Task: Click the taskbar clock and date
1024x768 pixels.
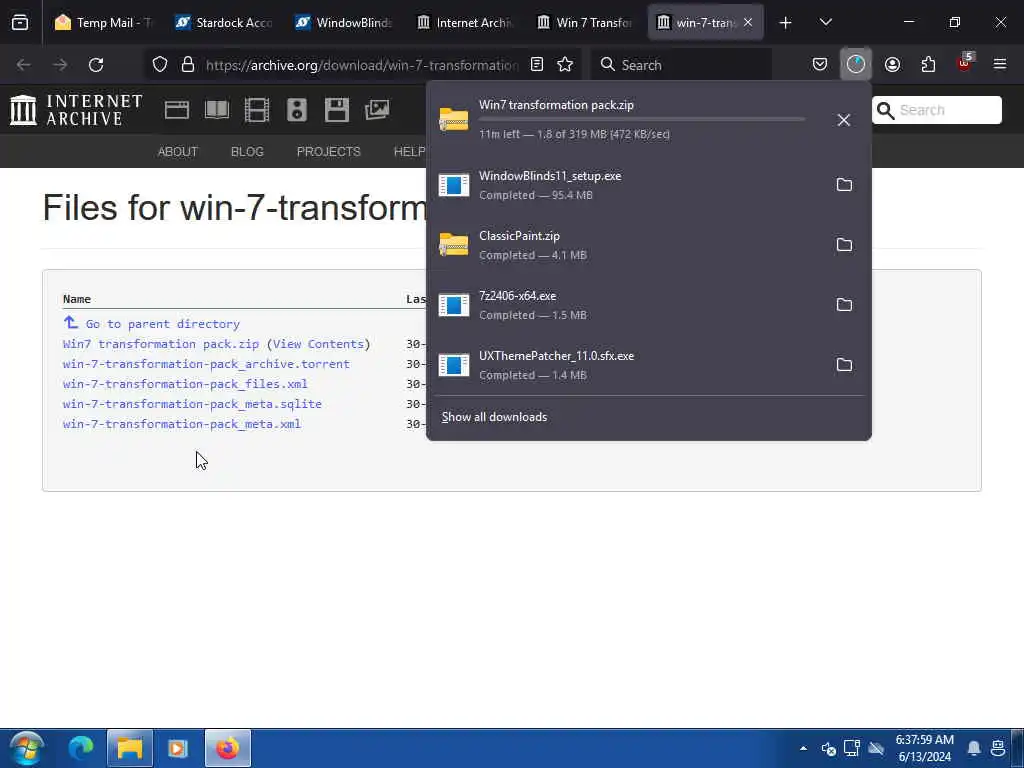Action: click(925, 748)
